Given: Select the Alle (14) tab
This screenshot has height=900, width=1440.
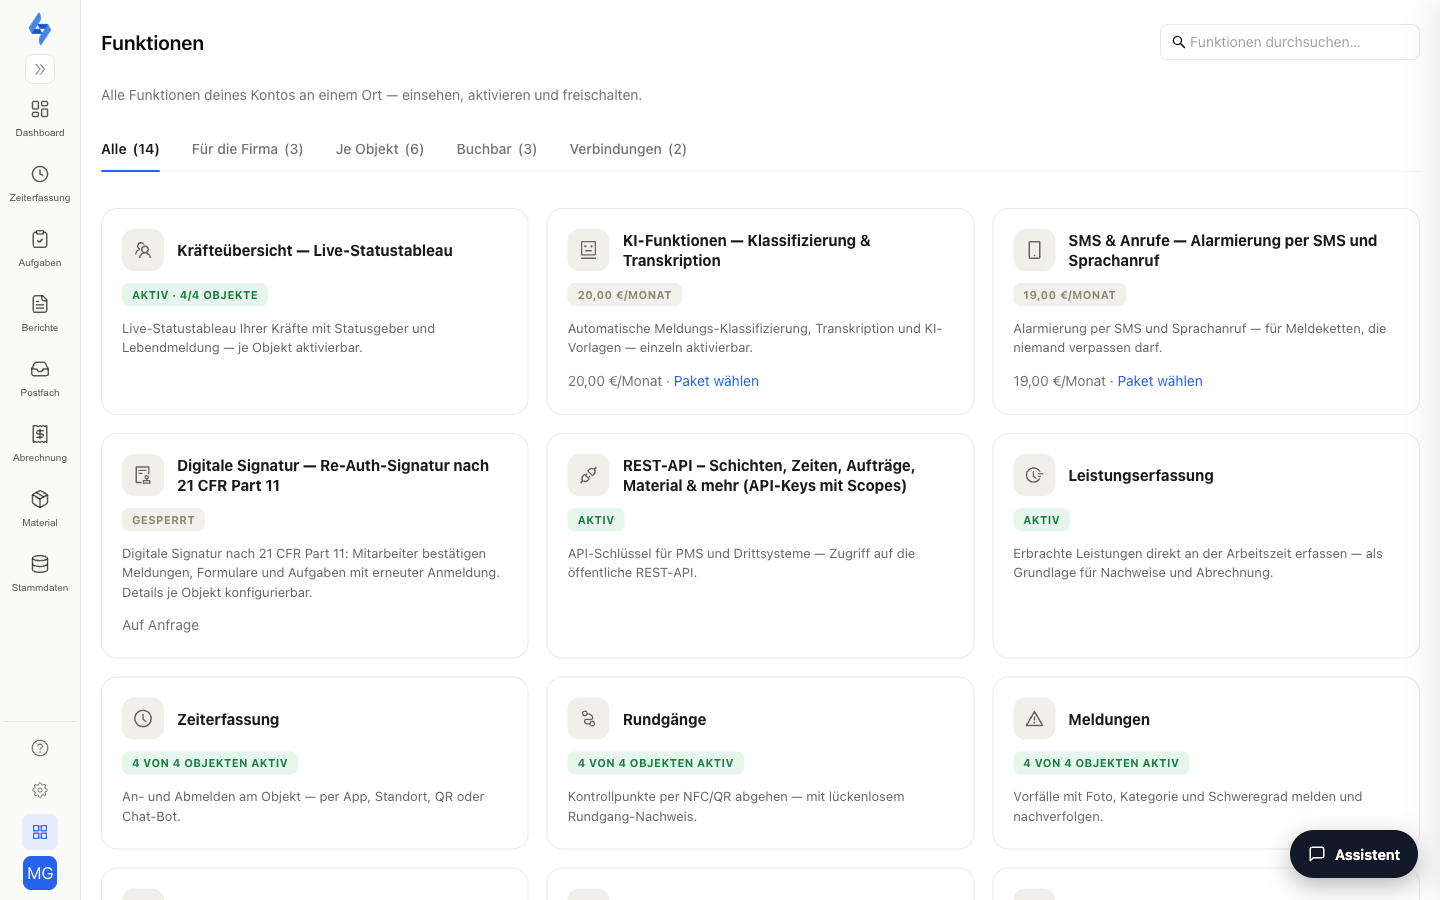Looking at the screenshot, I should (x=130, y=149).
